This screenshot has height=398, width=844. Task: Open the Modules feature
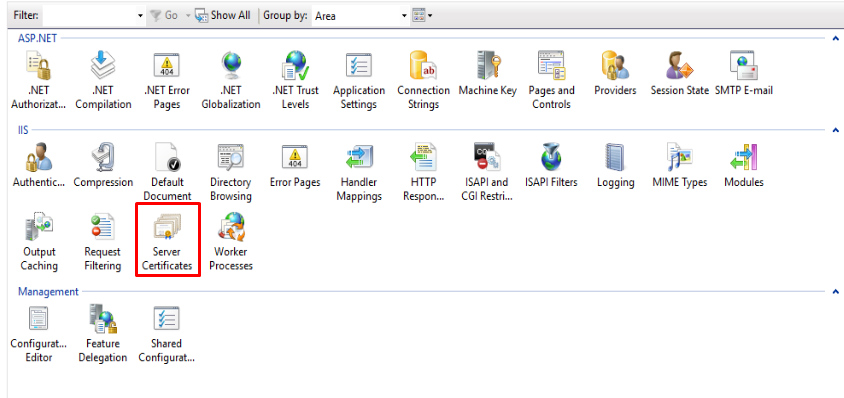744,166
